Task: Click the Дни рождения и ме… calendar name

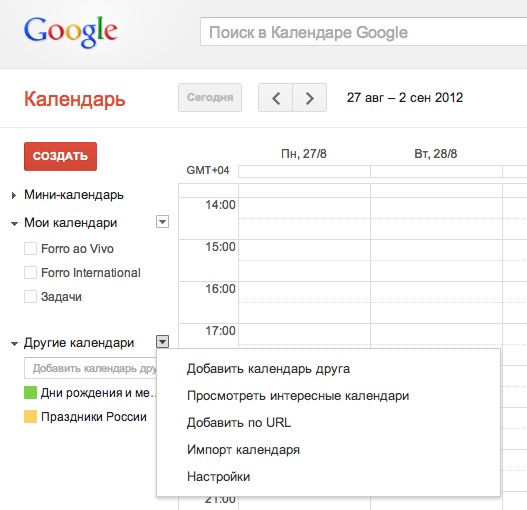Action: 98,393
